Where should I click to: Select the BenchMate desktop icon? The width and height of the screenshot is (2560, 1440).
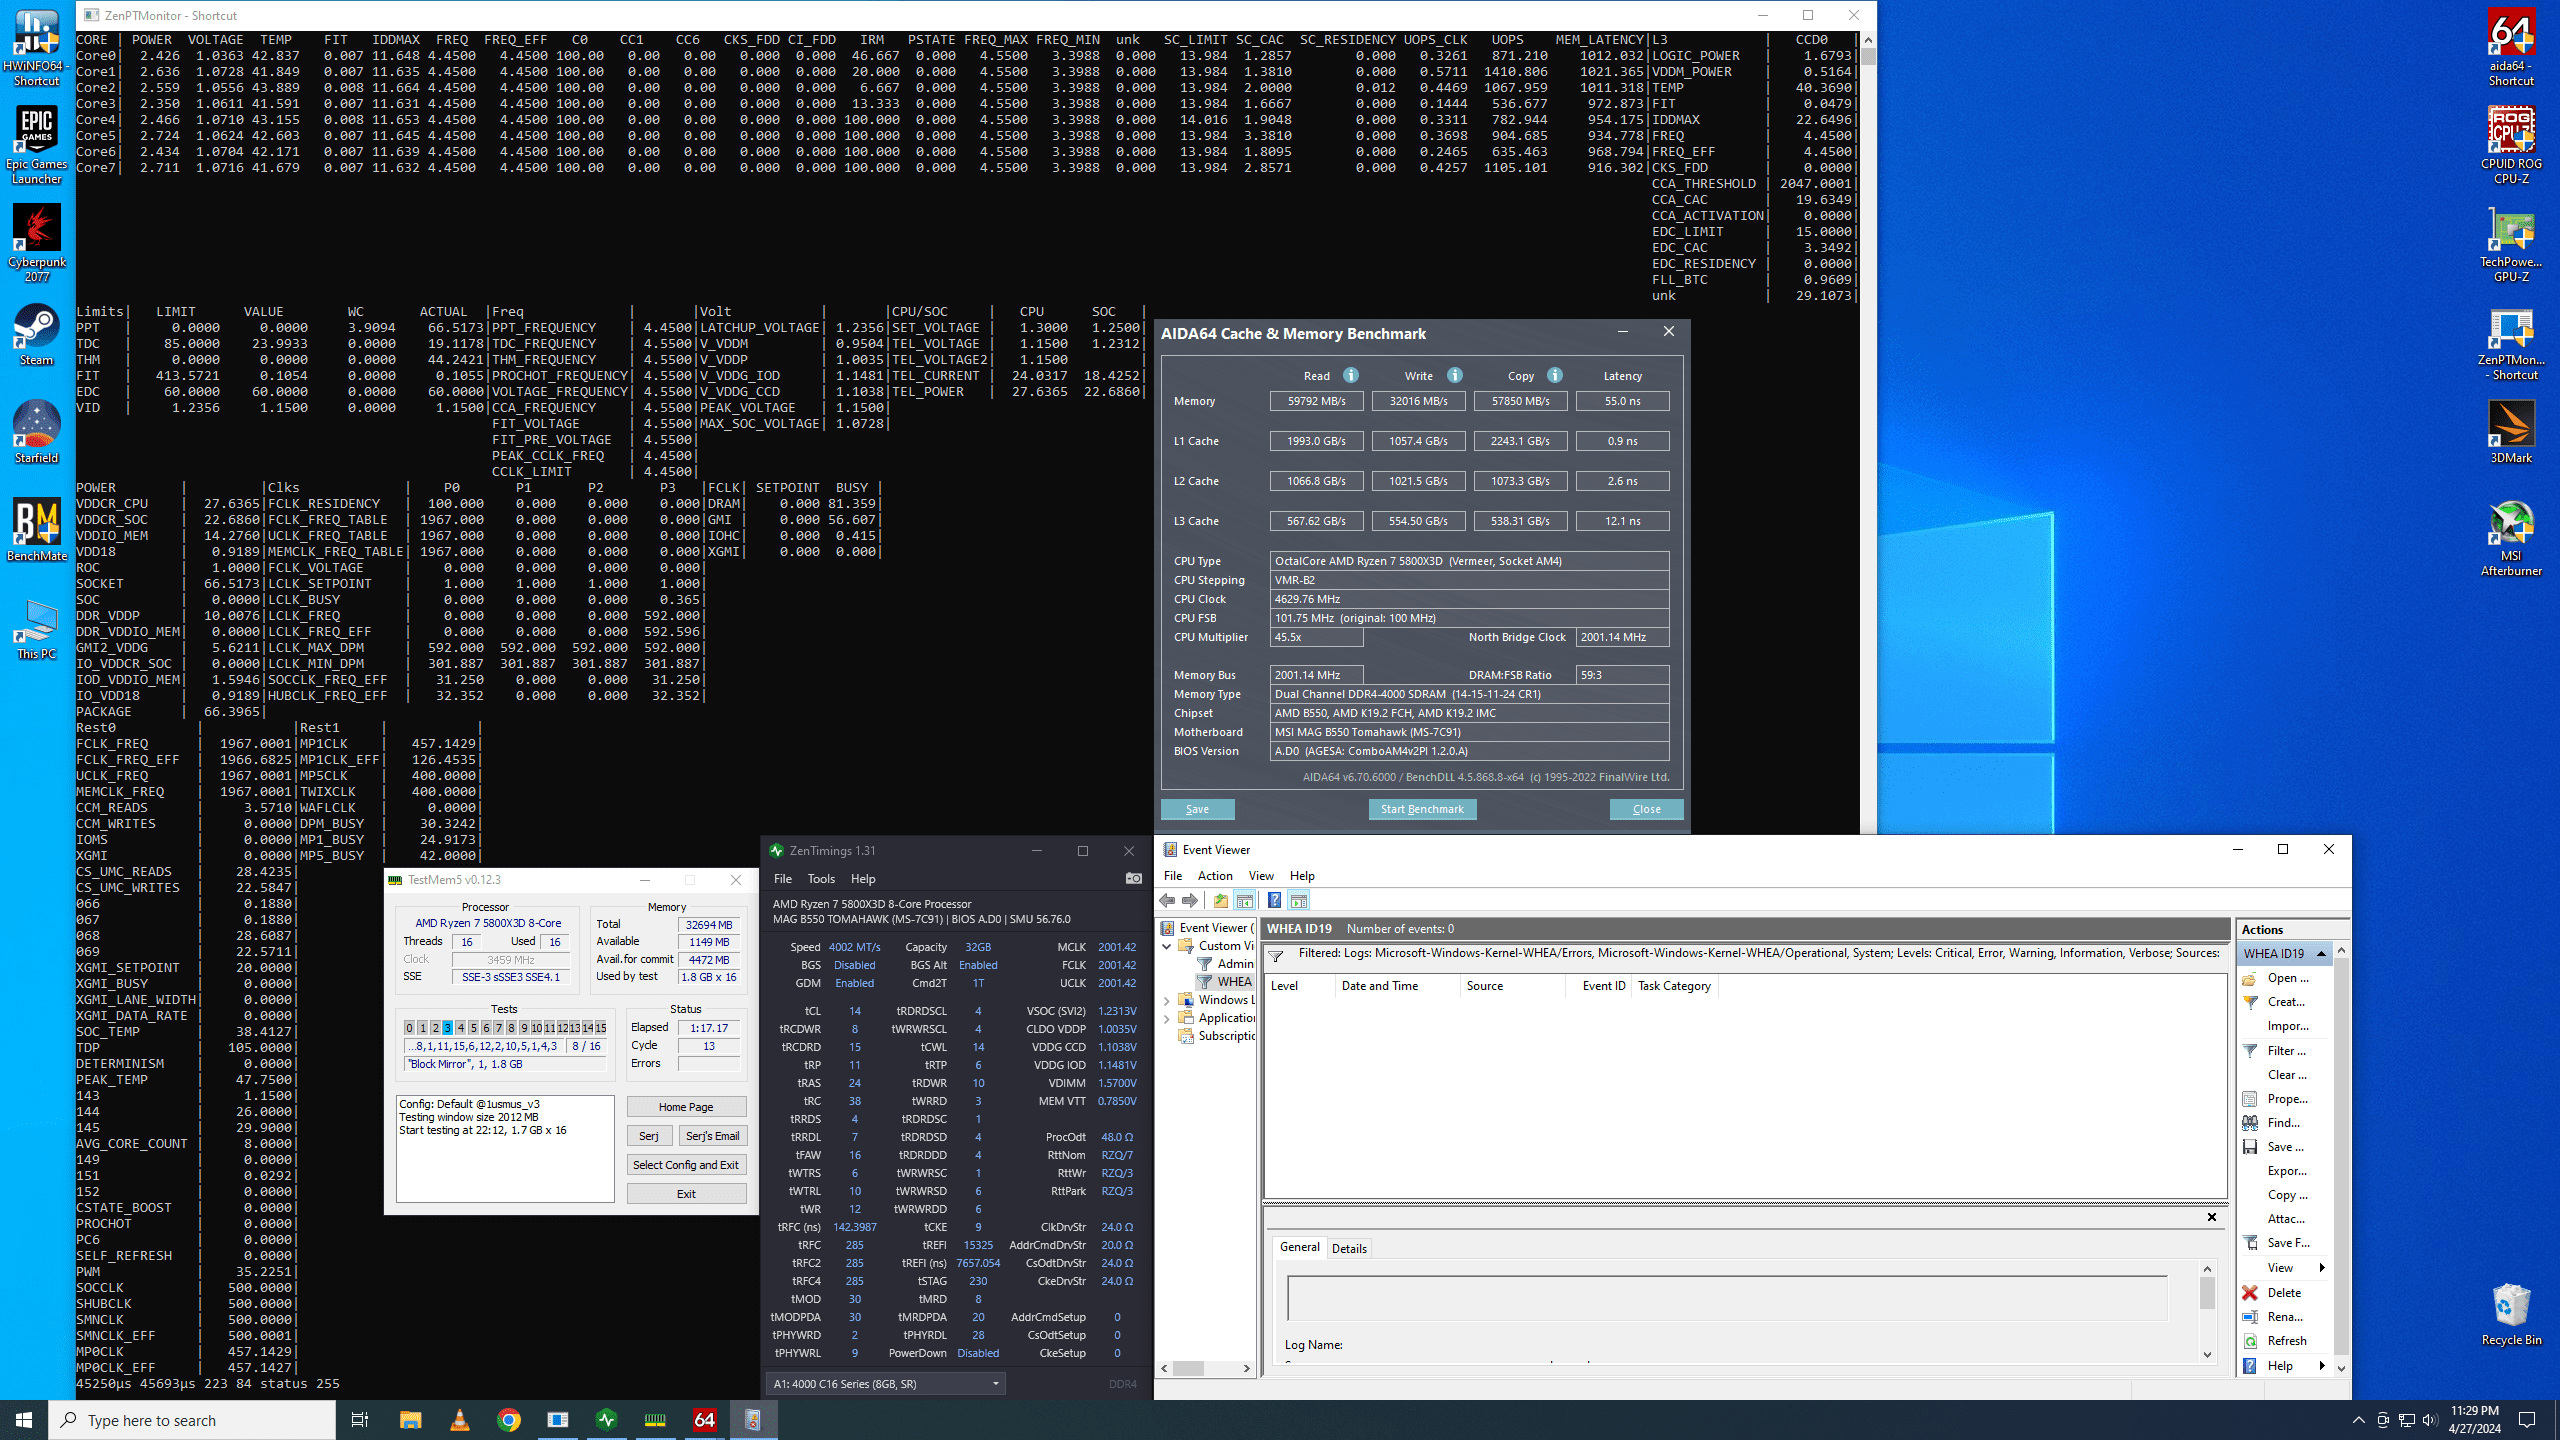[37, 532]
